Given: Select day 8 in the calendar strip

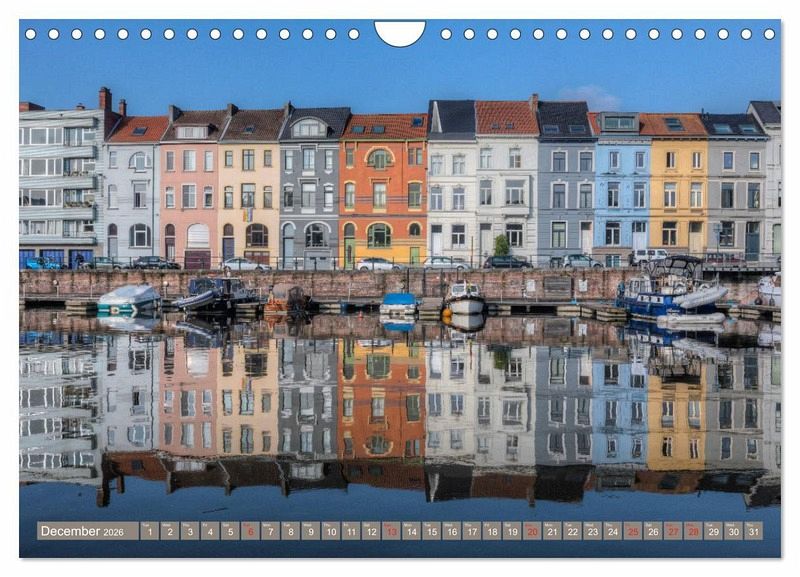Looking at the screenshot, I should pyautogui.click(x=291, y=531).
